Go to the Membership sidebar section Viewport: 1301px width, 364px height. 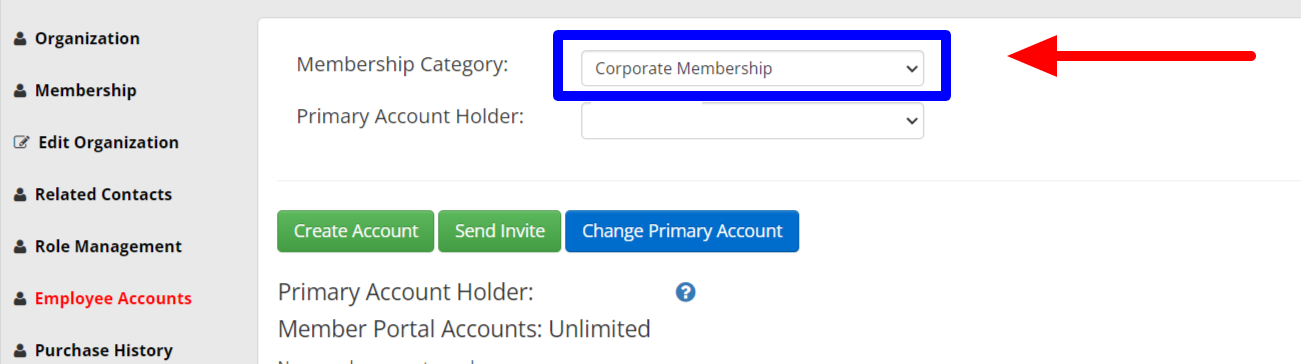(85, 91)
